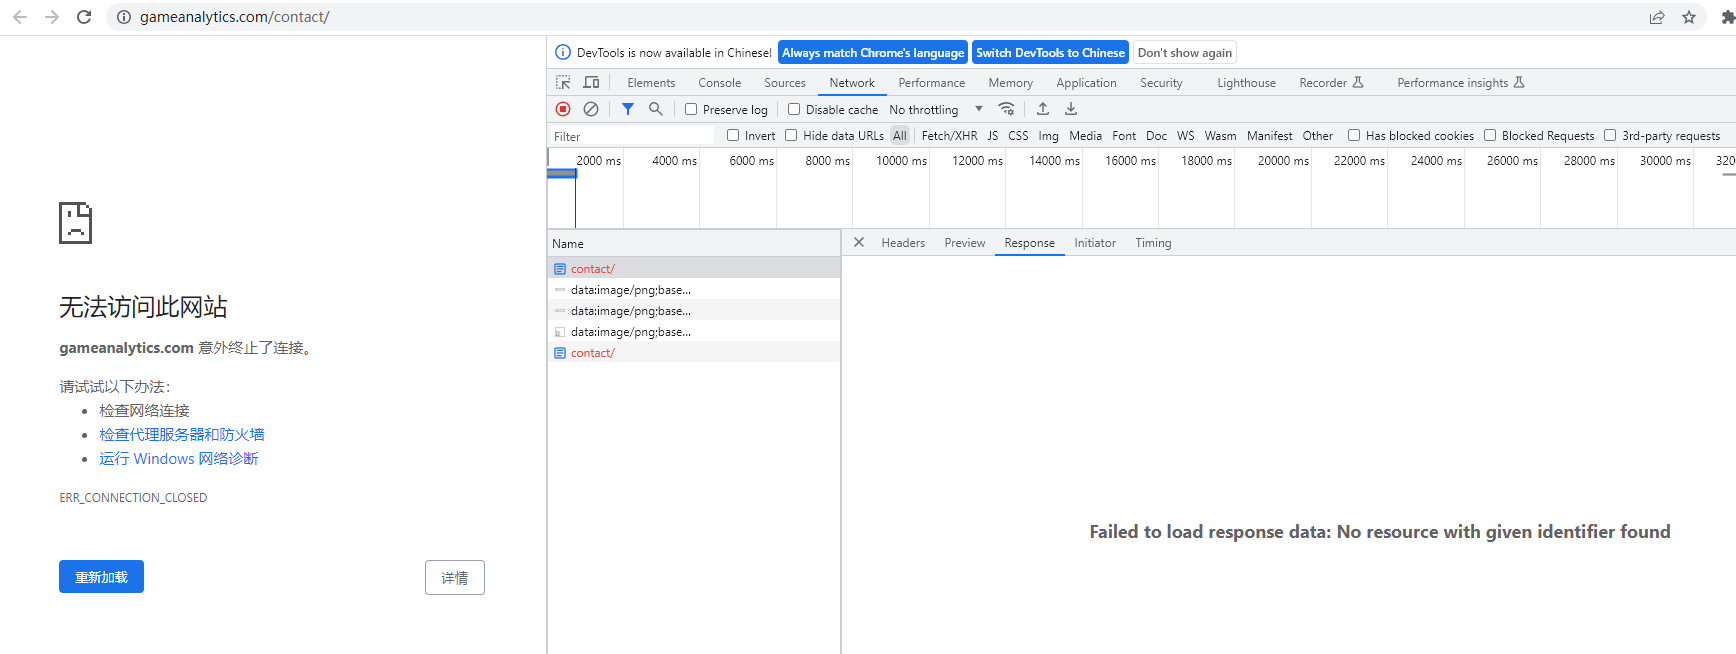
Task: Check Hide data URLs option
Action: pos(791,135)
